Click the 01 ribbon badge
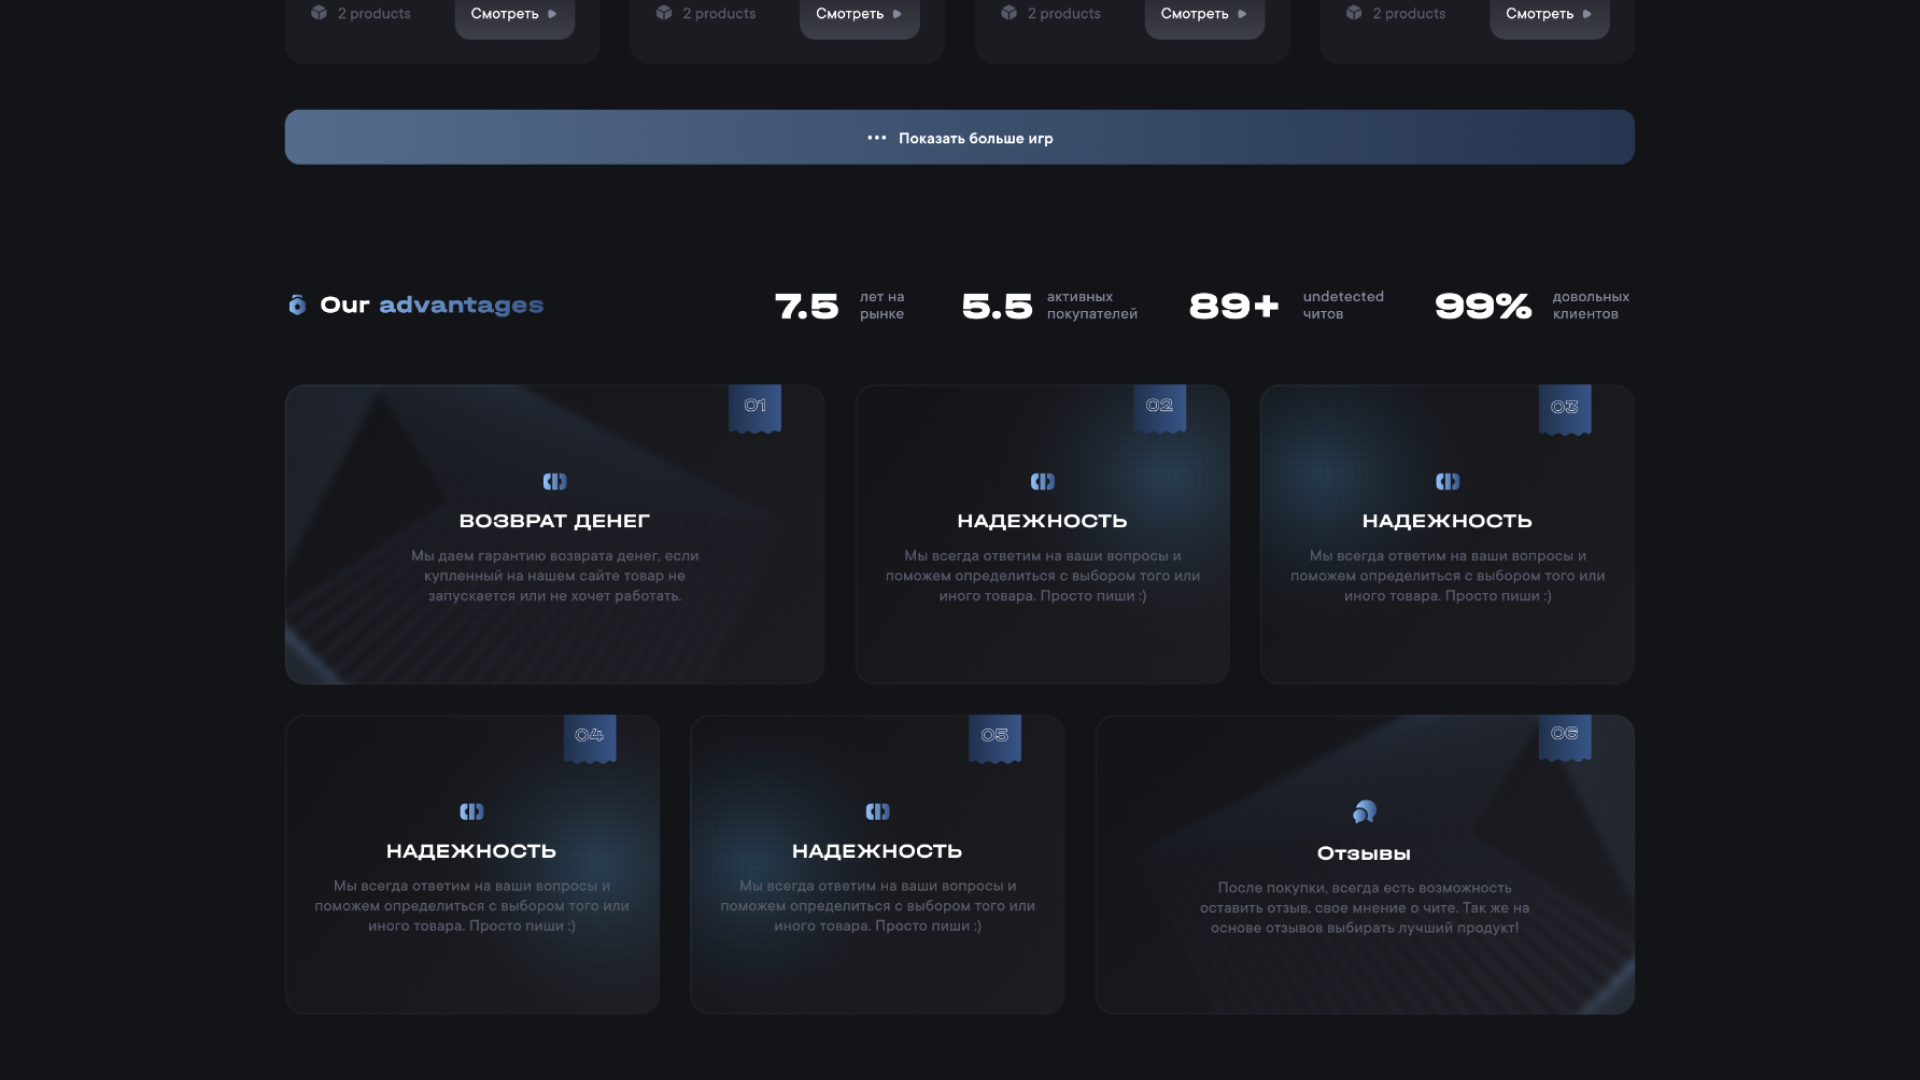The height and width of the screenshot is (1080, 1920). click(755, 407)
